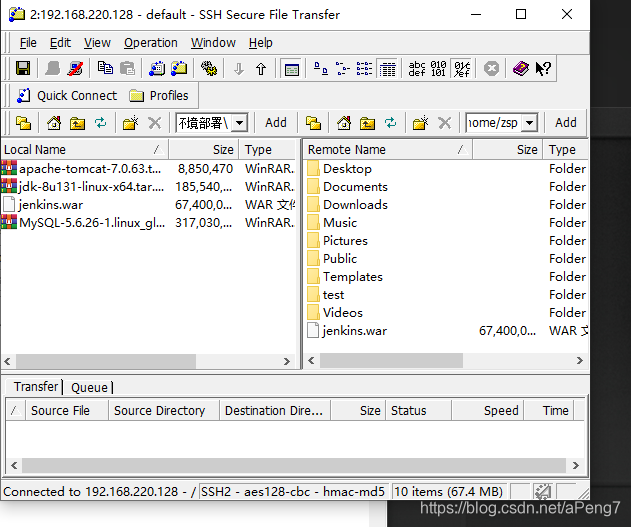The height and width of the screenshot is (527, 631).
Task: Click the remote pane new window icon
Action: 313,123
